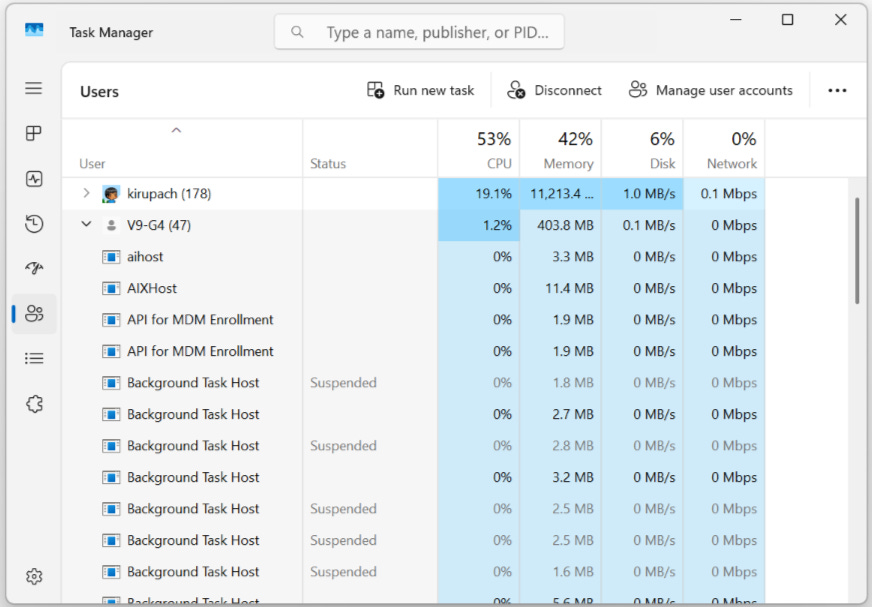872x607 pixels.
Task: Open the Services page icon
Action: [x=34, y=404]
